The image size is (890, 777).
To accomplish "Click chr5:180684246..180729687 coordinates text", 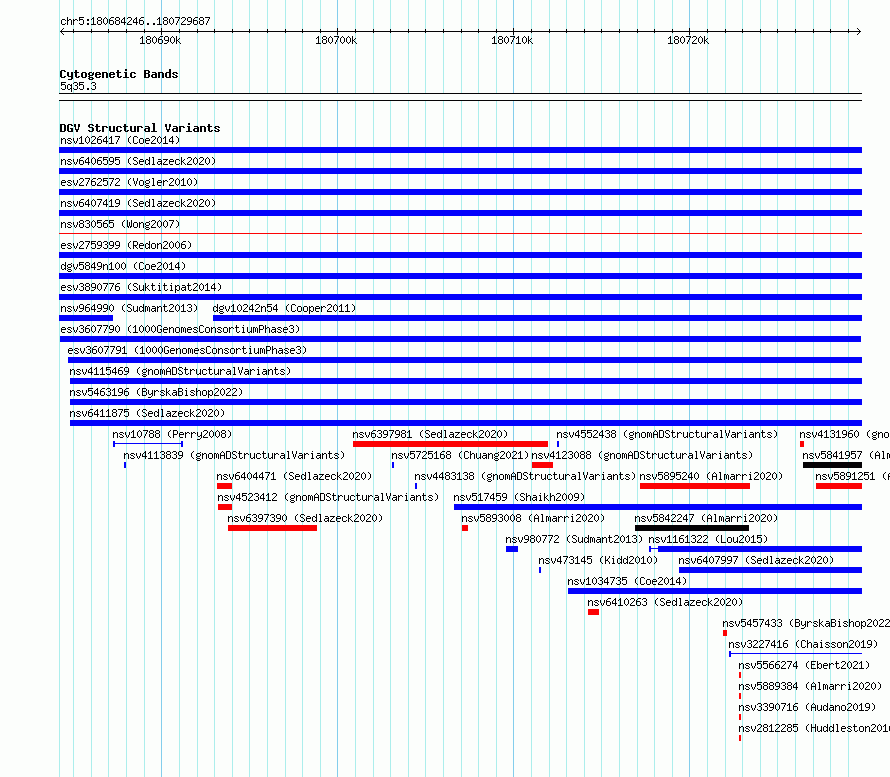I will coord(135,22).
